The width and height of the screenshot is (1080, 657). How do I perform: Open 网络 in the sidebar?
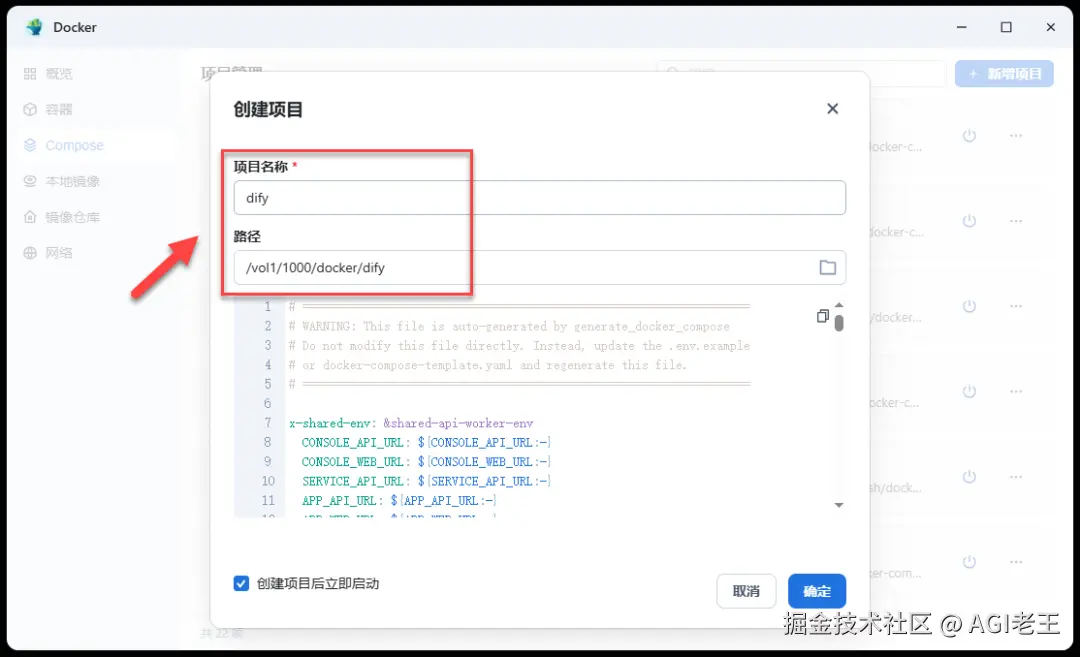[x=59, y=253]
